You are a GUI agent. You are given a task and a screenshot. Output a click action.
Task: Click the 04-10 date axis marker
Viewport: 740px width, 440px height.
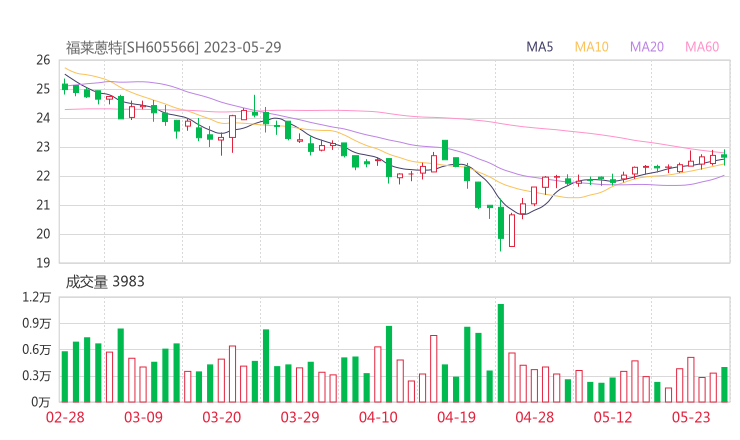pyautogui.click(x=378, y=417)
